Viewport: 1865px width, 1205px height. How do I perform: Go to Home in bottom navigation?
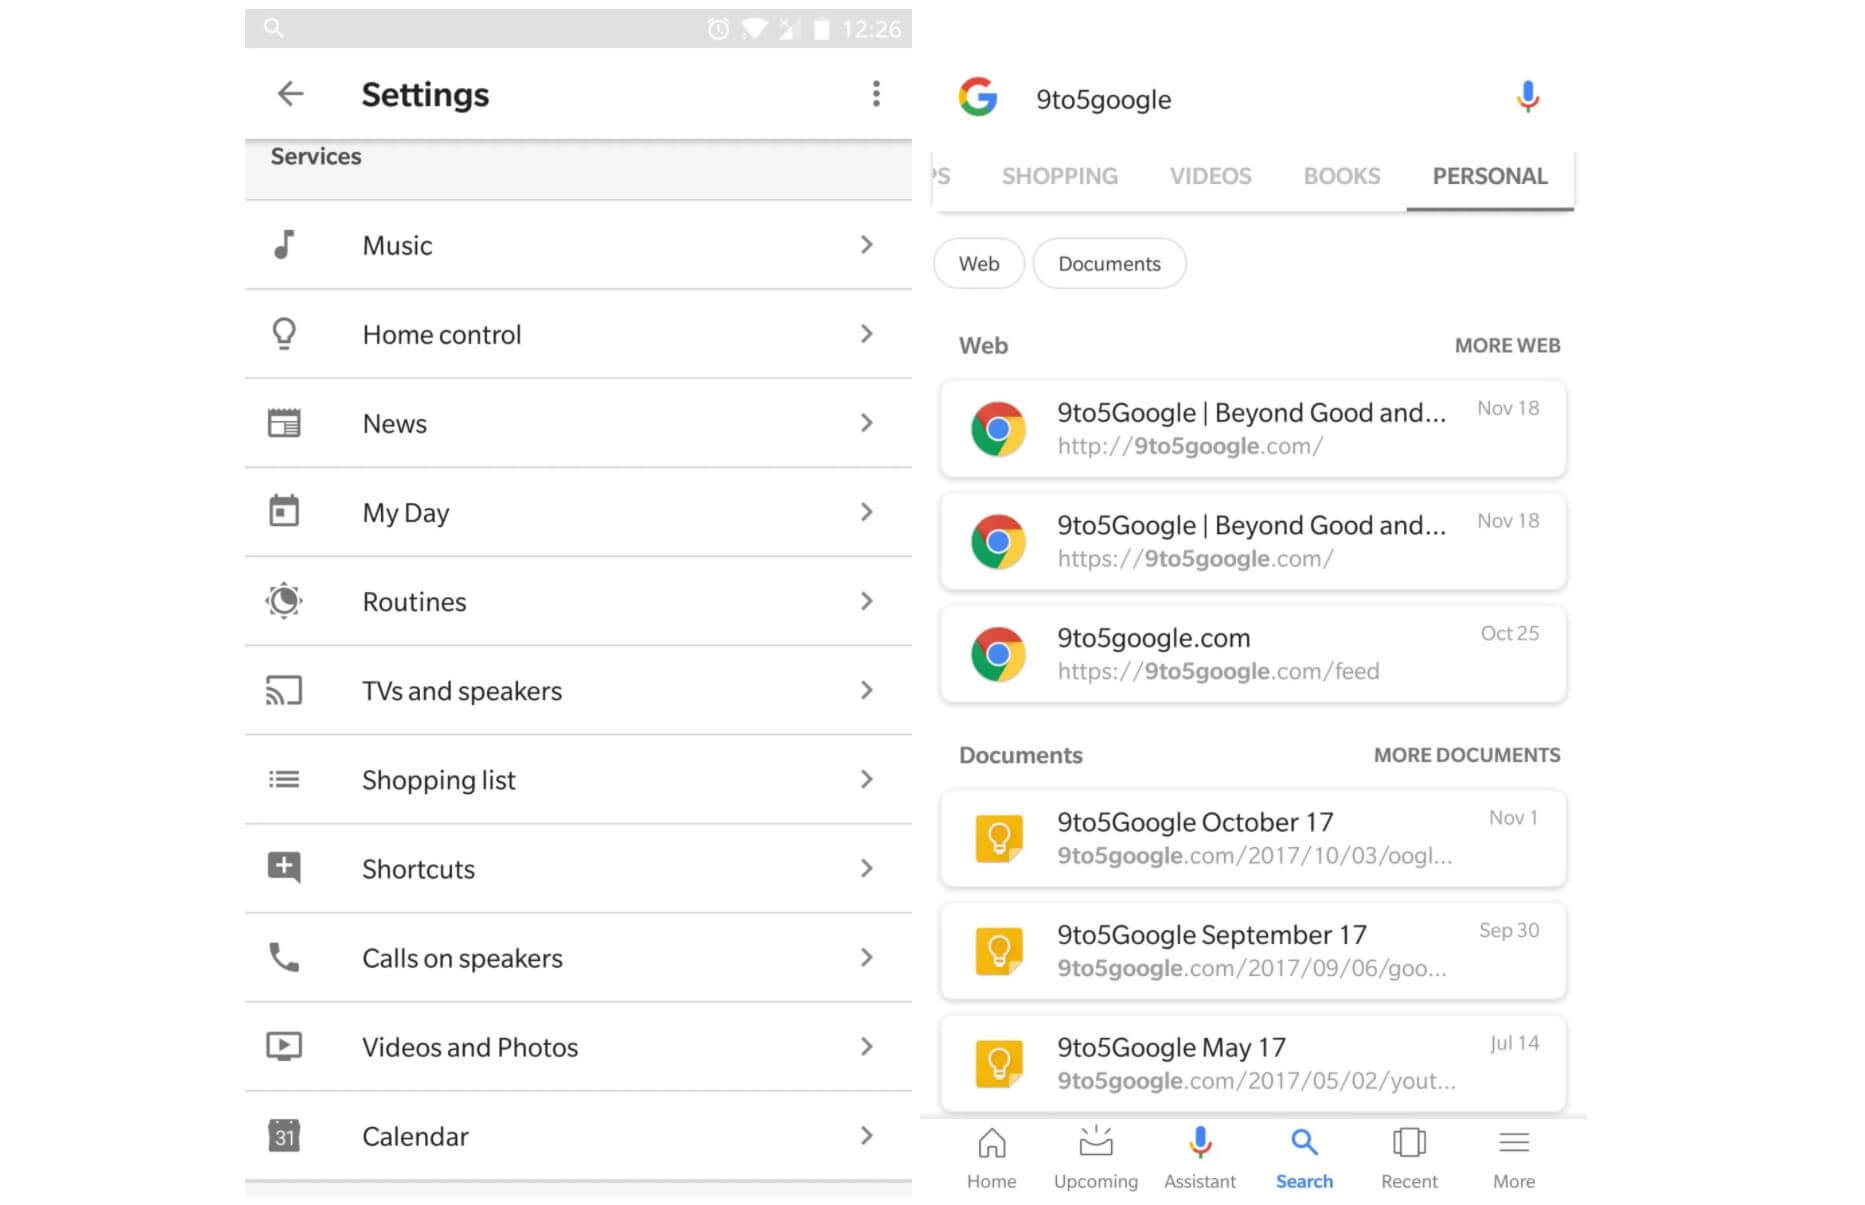[991, 1158]
